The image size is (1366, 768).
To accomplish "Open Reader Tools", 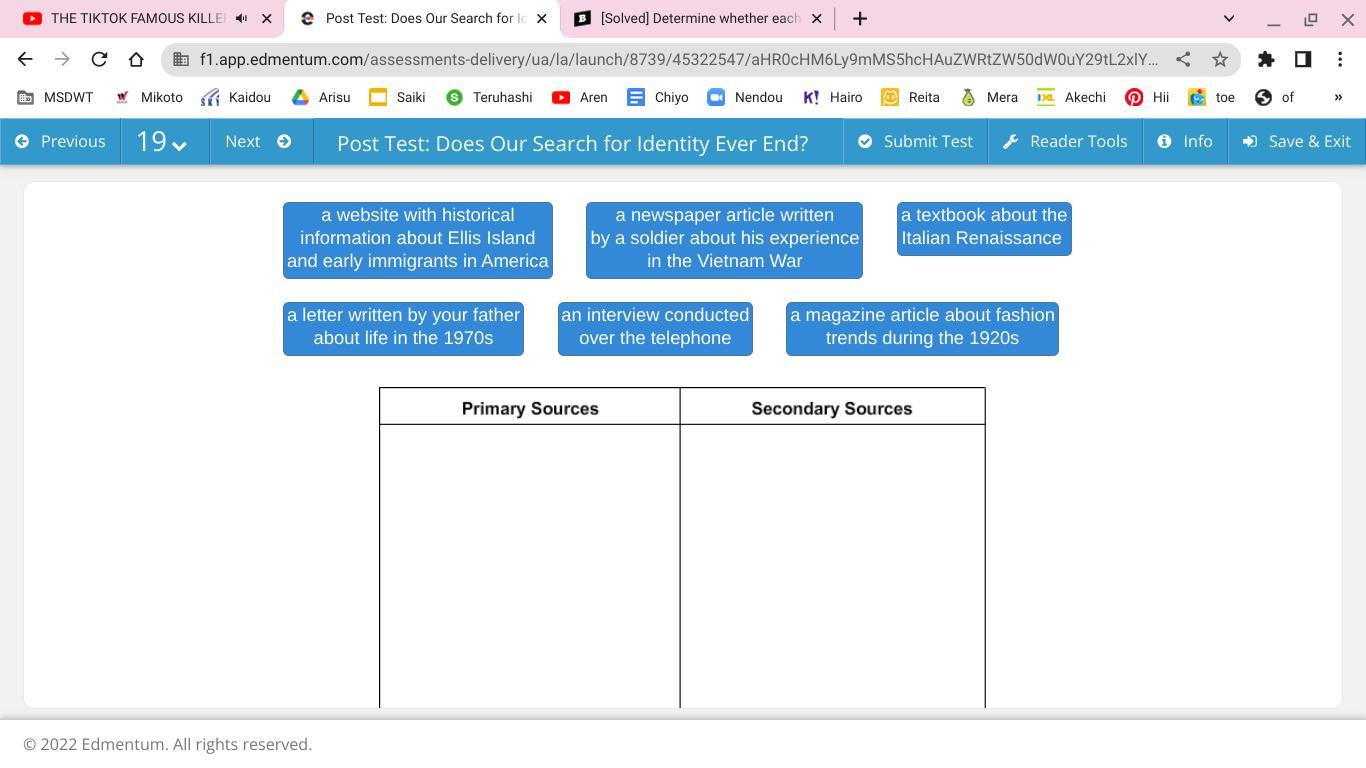I will [x=1065, y=141].
